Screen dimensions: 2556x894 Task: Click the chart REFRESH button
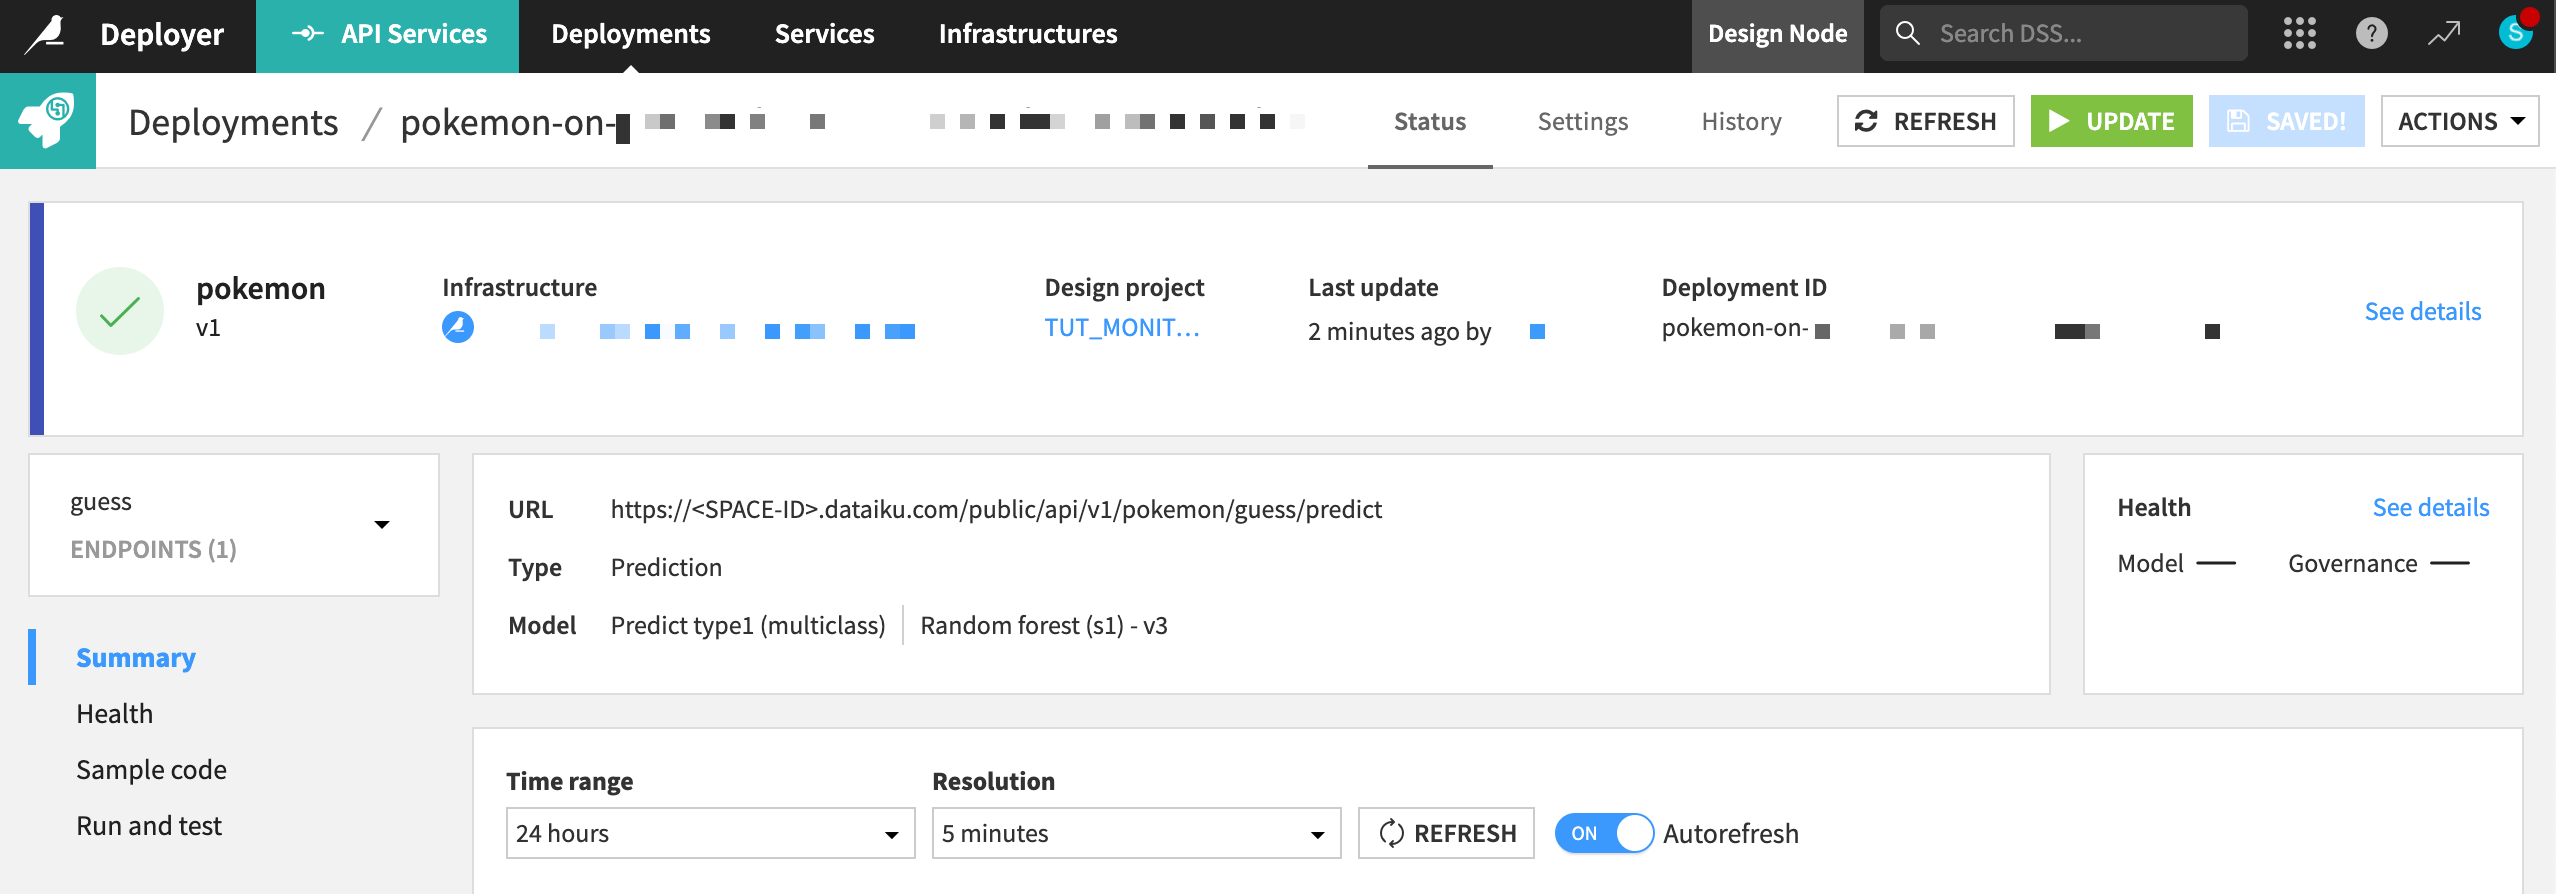point(1446,833)
